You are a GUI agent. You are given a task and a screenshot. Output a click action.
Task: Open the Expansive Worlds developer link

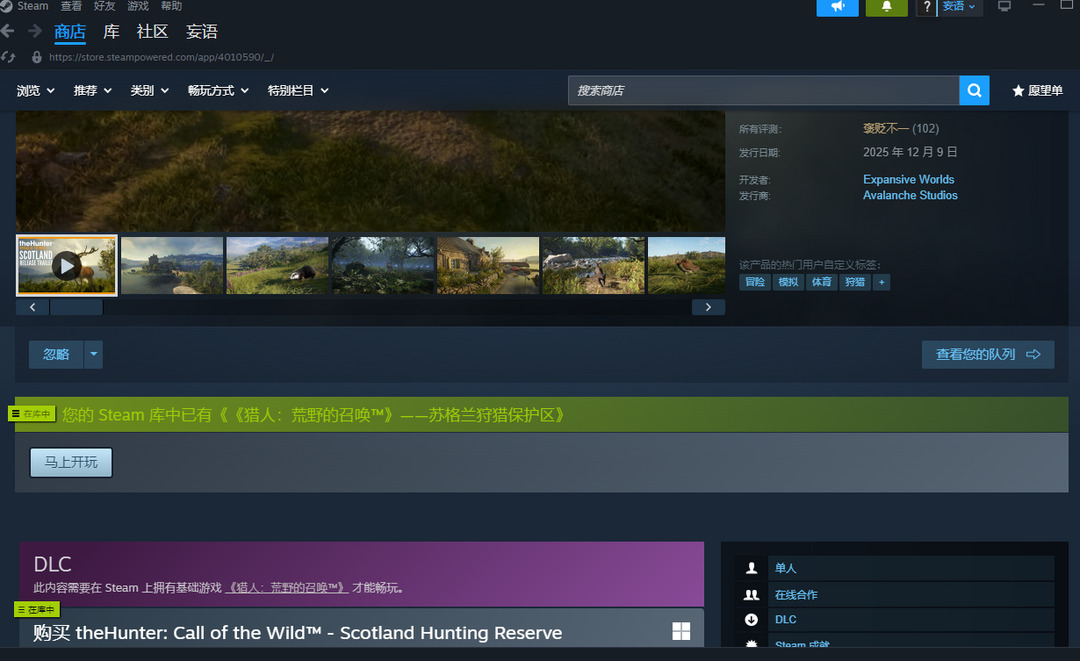click(x=908, y=180)
